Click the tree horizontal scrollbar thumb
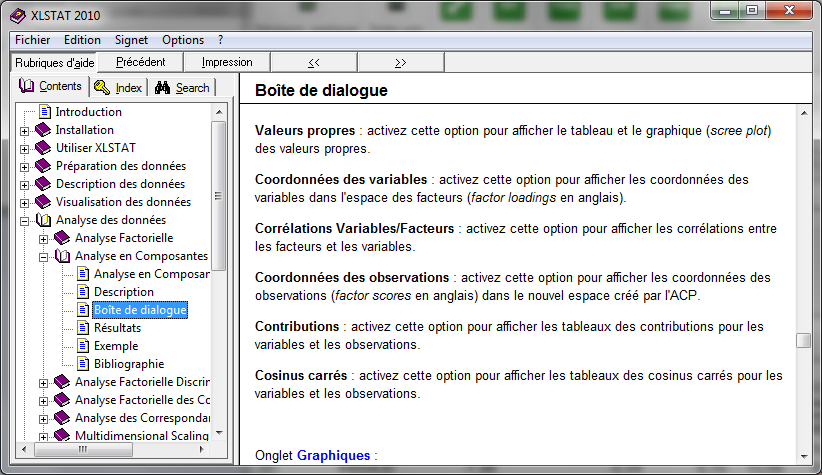 coord(83,449)
